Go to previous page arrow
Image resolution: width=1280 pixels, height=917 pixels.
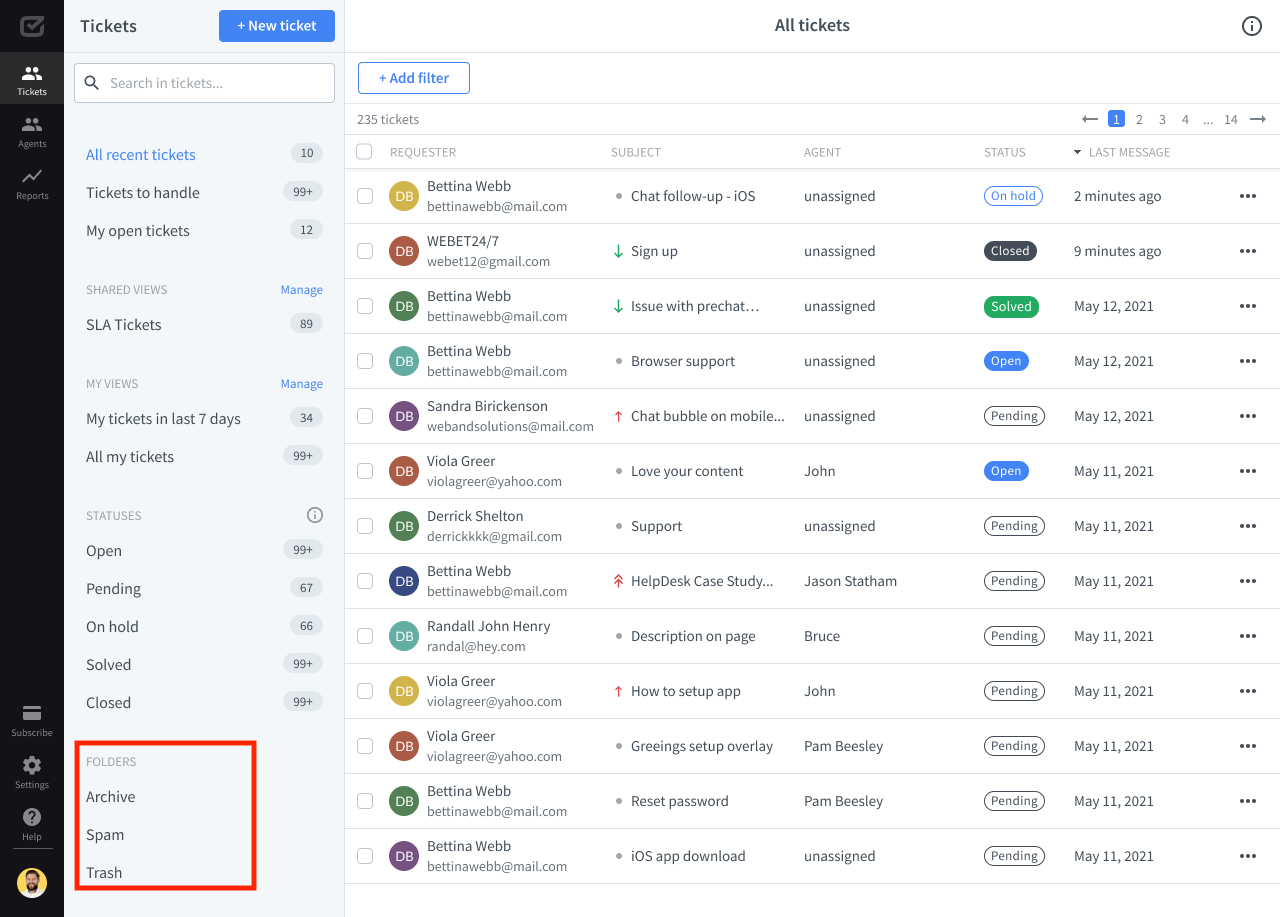[x=1090, y=119]
